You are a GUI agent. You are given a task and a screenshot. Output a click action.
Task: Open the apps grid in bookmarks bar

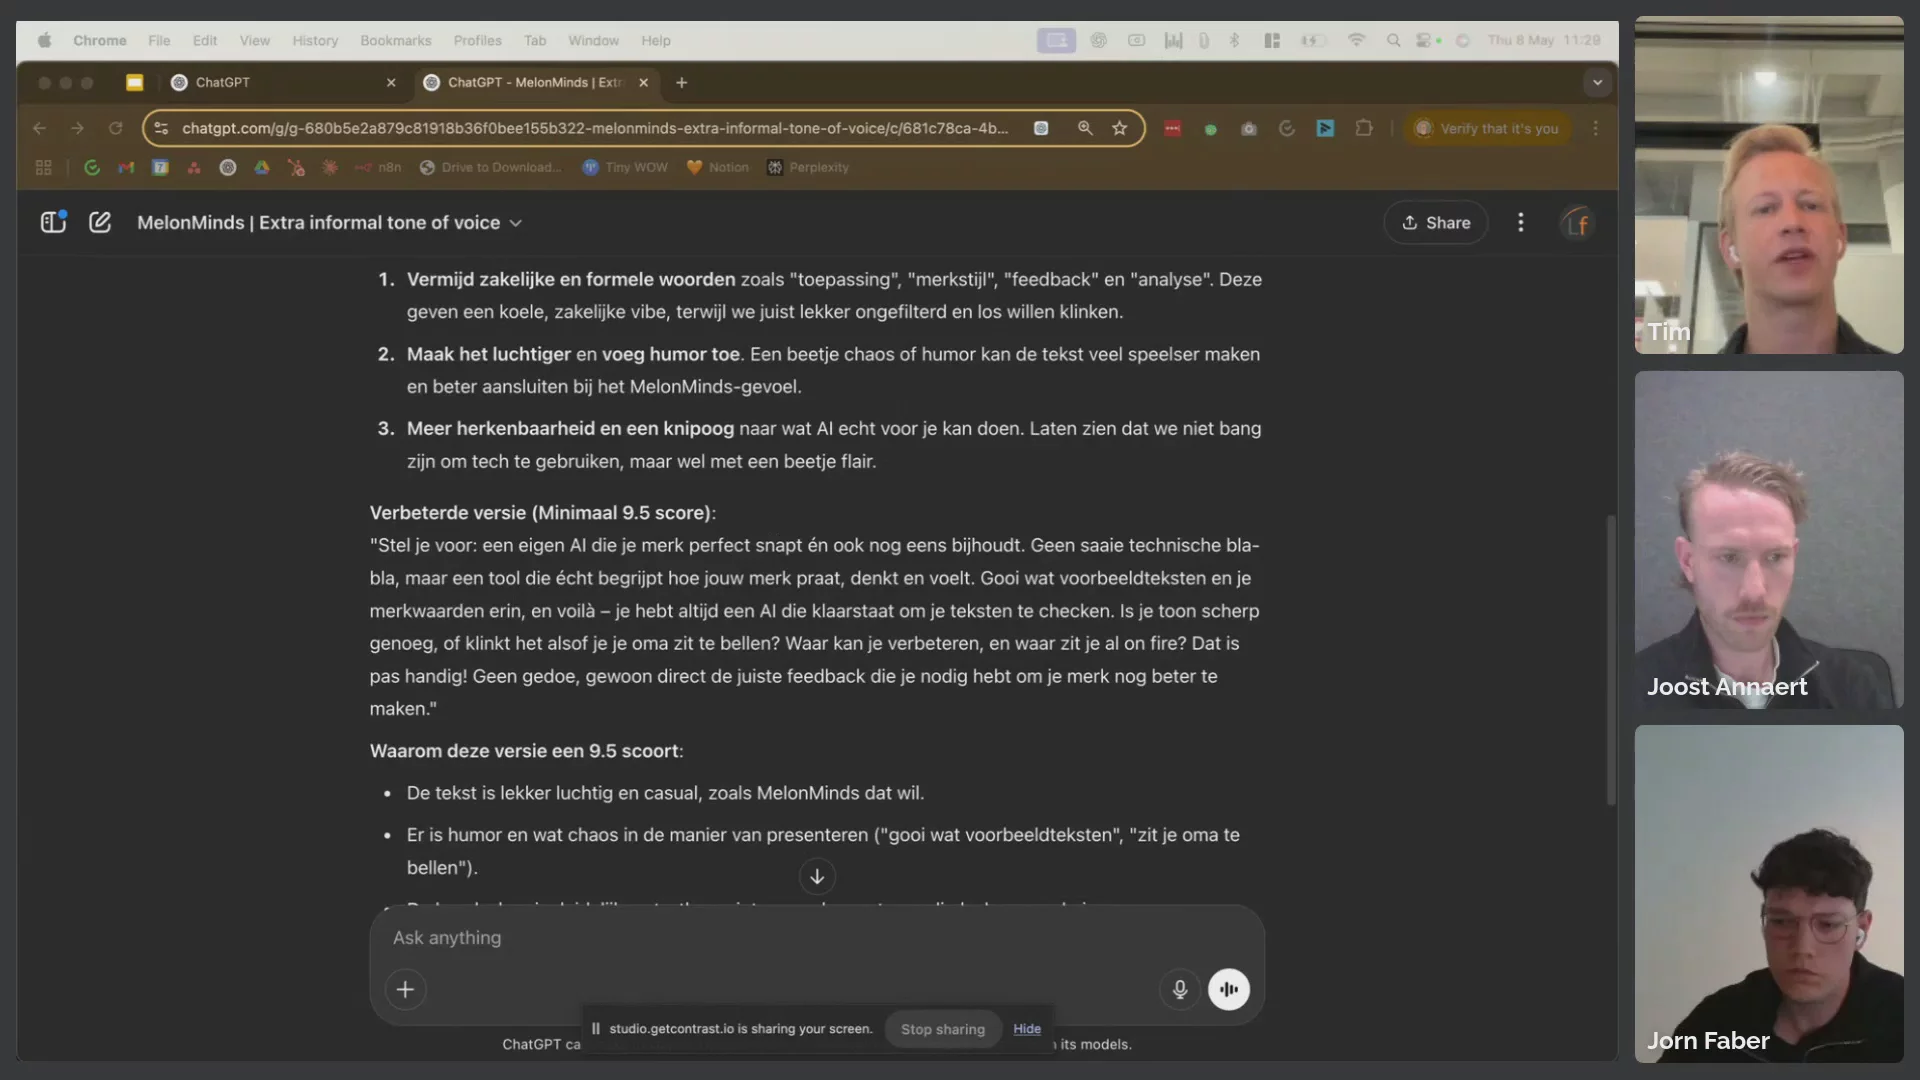43,167
